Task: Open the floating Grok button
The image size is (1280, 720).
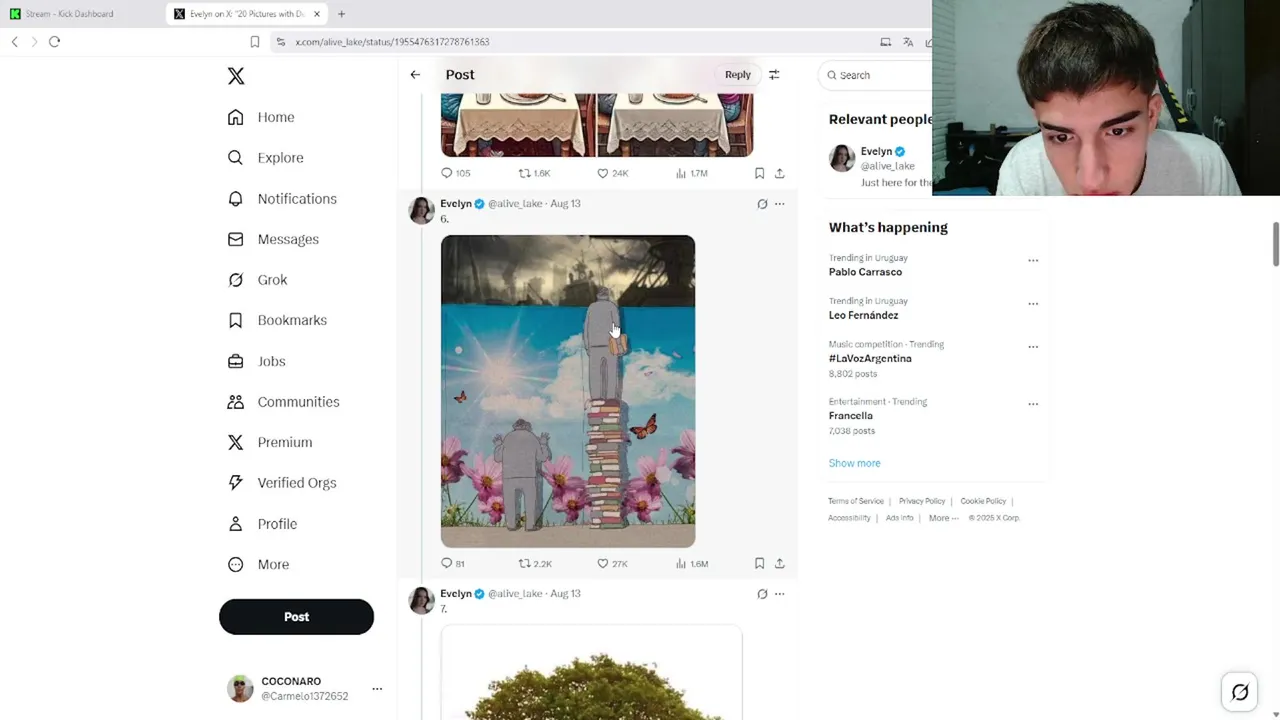Action: pos(1240,692)
